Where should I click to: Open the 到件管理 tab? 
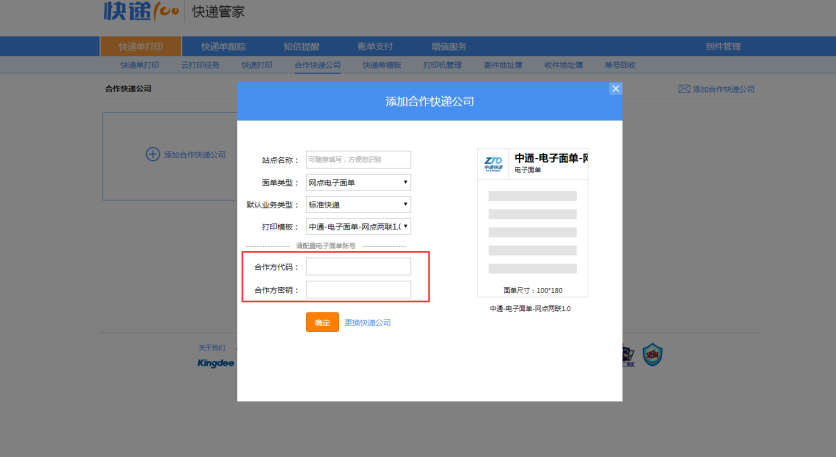723,46
